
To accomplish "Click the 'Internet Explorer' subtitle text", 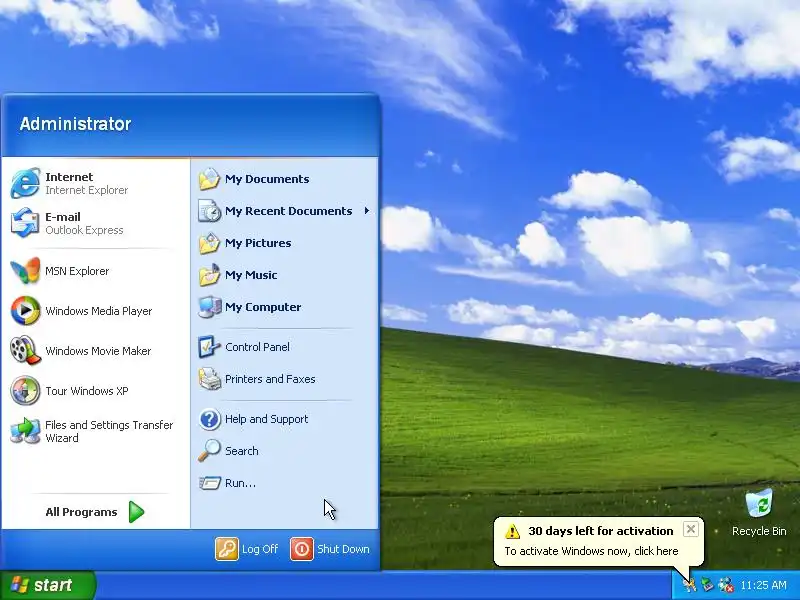I will (86, 190).
